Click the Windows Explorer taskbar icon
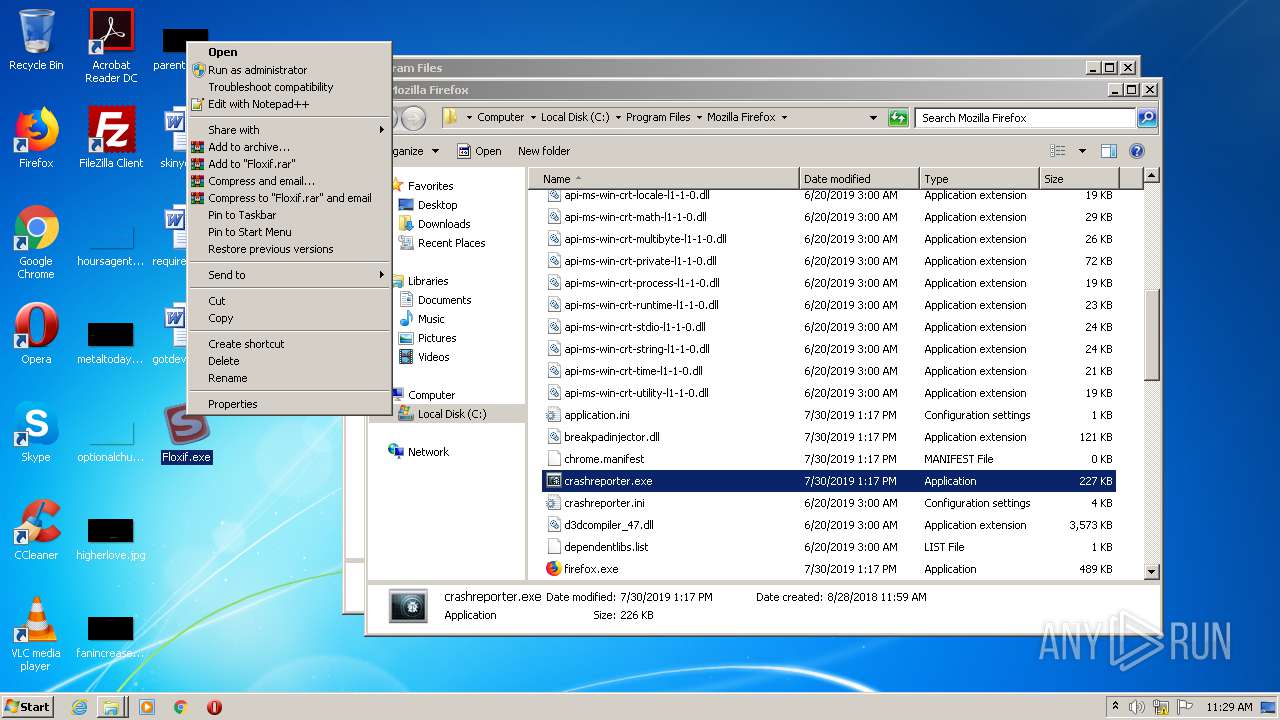This screenshot has height=720, width=1280. coord(111,707)
